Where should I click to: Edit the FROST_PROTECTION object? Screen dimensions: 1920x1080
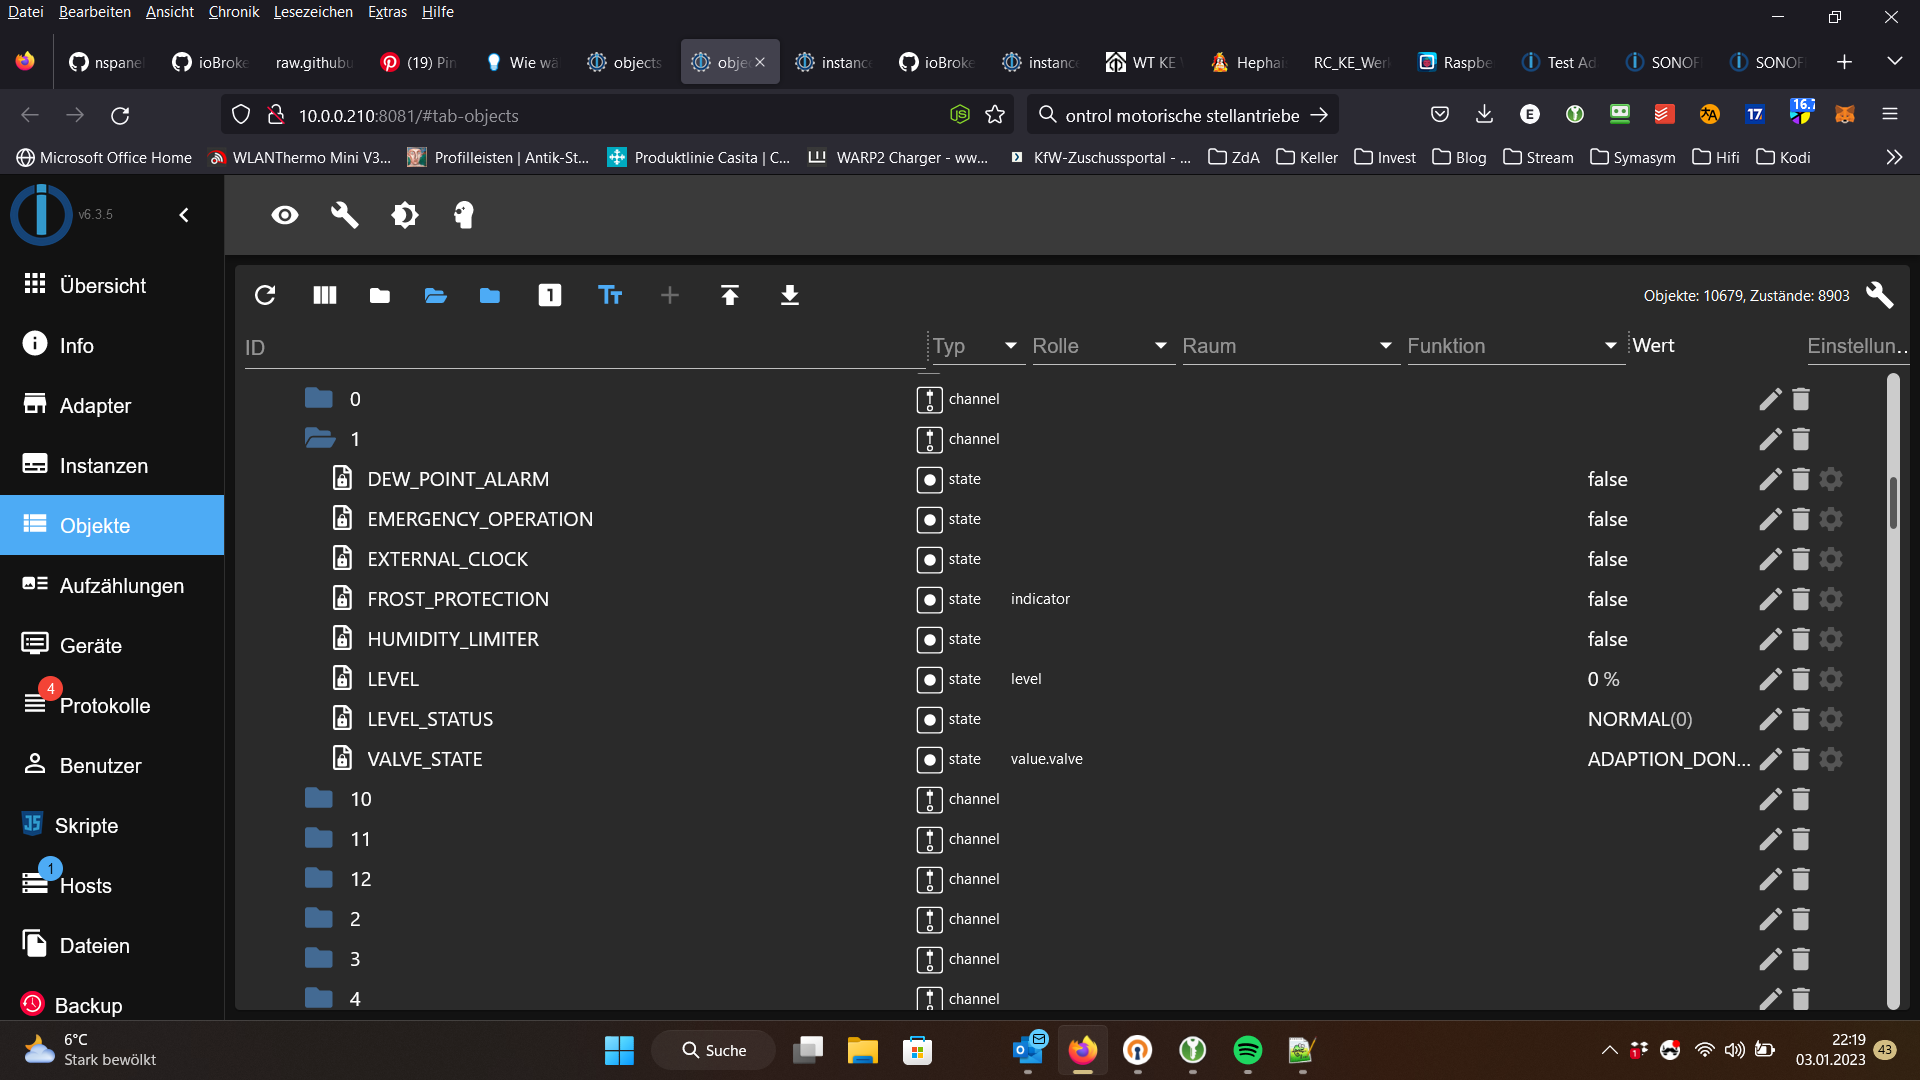pyautogui.click(x=1770, y=599)
